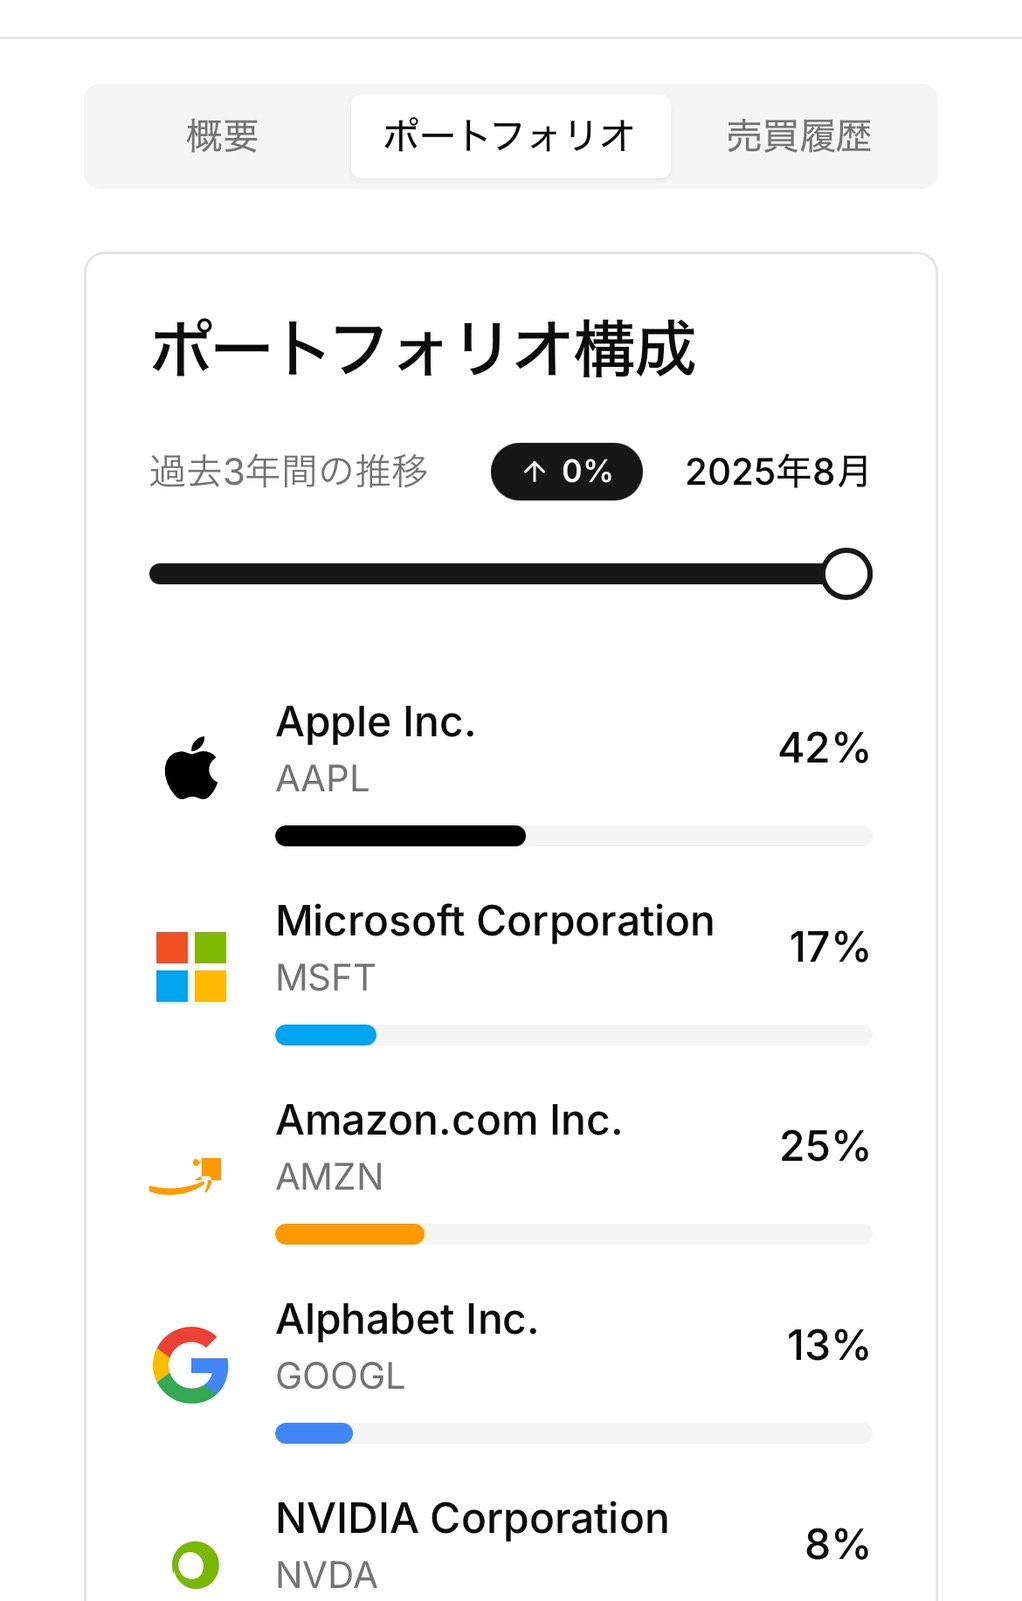Switch to the 概要 tab
Screen dimensions: 1022x1601
click(x=221, y=135)
